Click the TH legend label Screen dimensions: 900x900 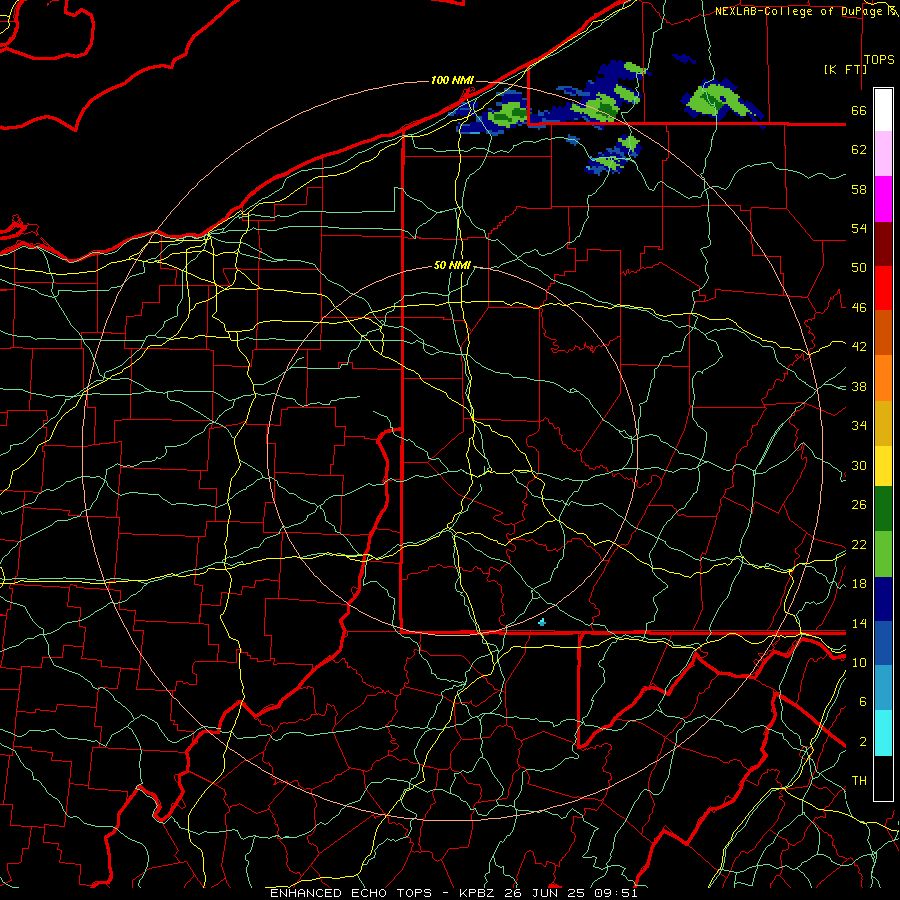coord(859,780)
